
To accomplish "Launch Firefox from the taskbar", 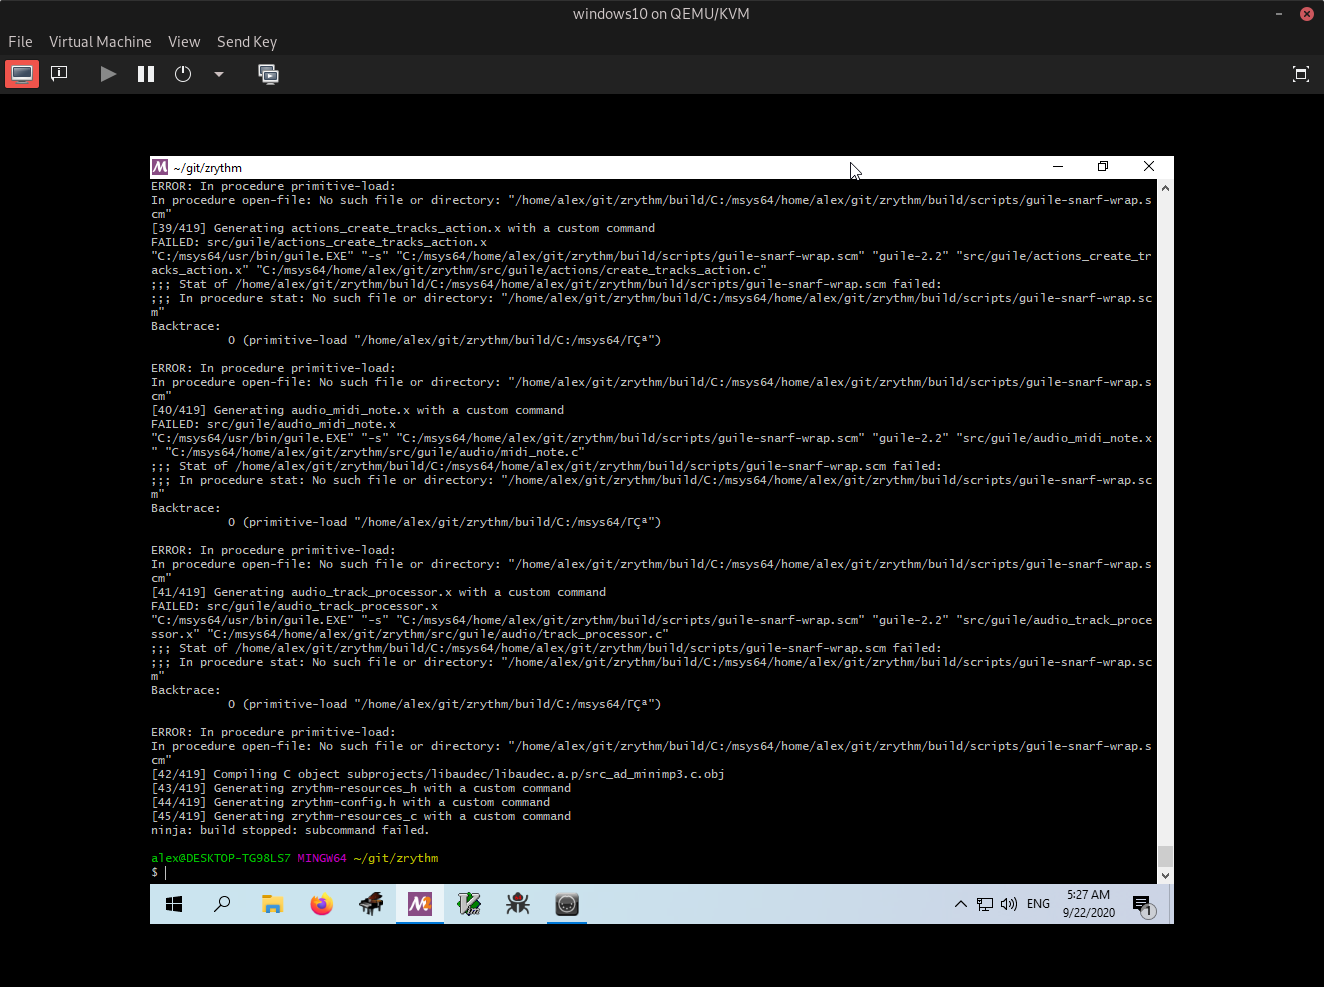I will coord(321,904).
